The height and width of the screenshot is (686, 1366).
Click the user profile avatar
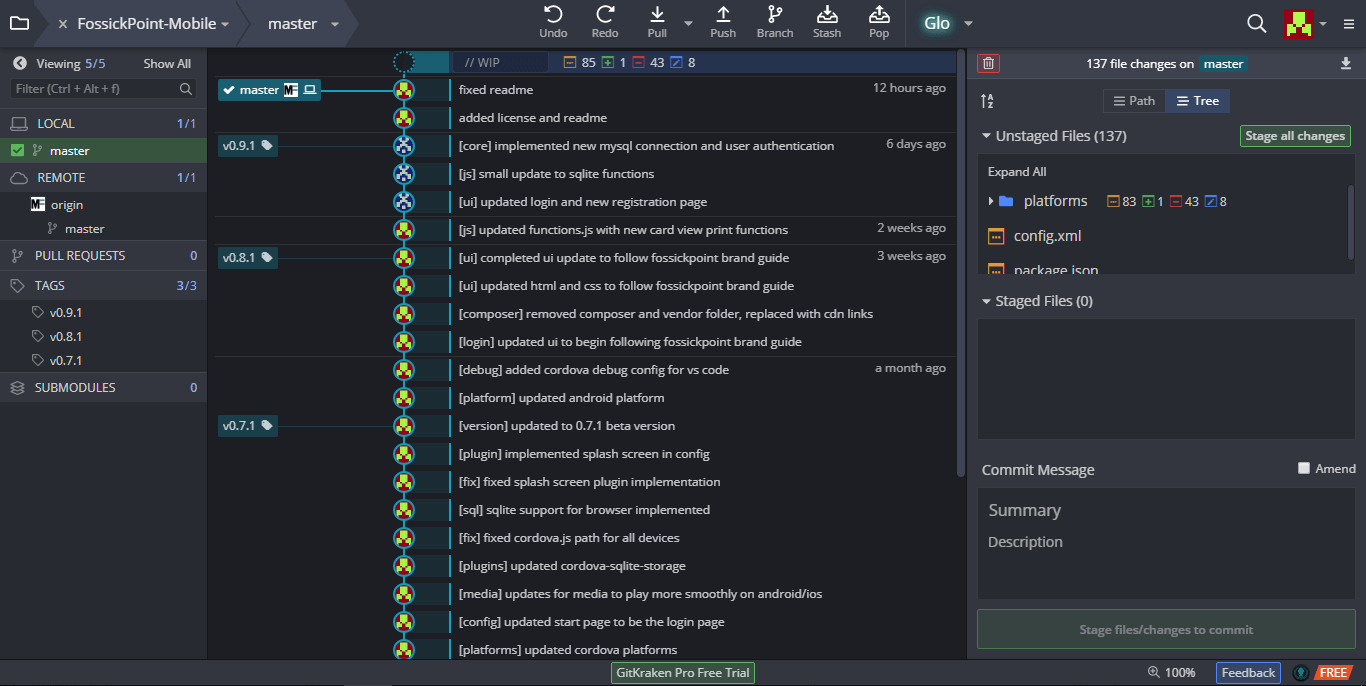coord(1298,23)
